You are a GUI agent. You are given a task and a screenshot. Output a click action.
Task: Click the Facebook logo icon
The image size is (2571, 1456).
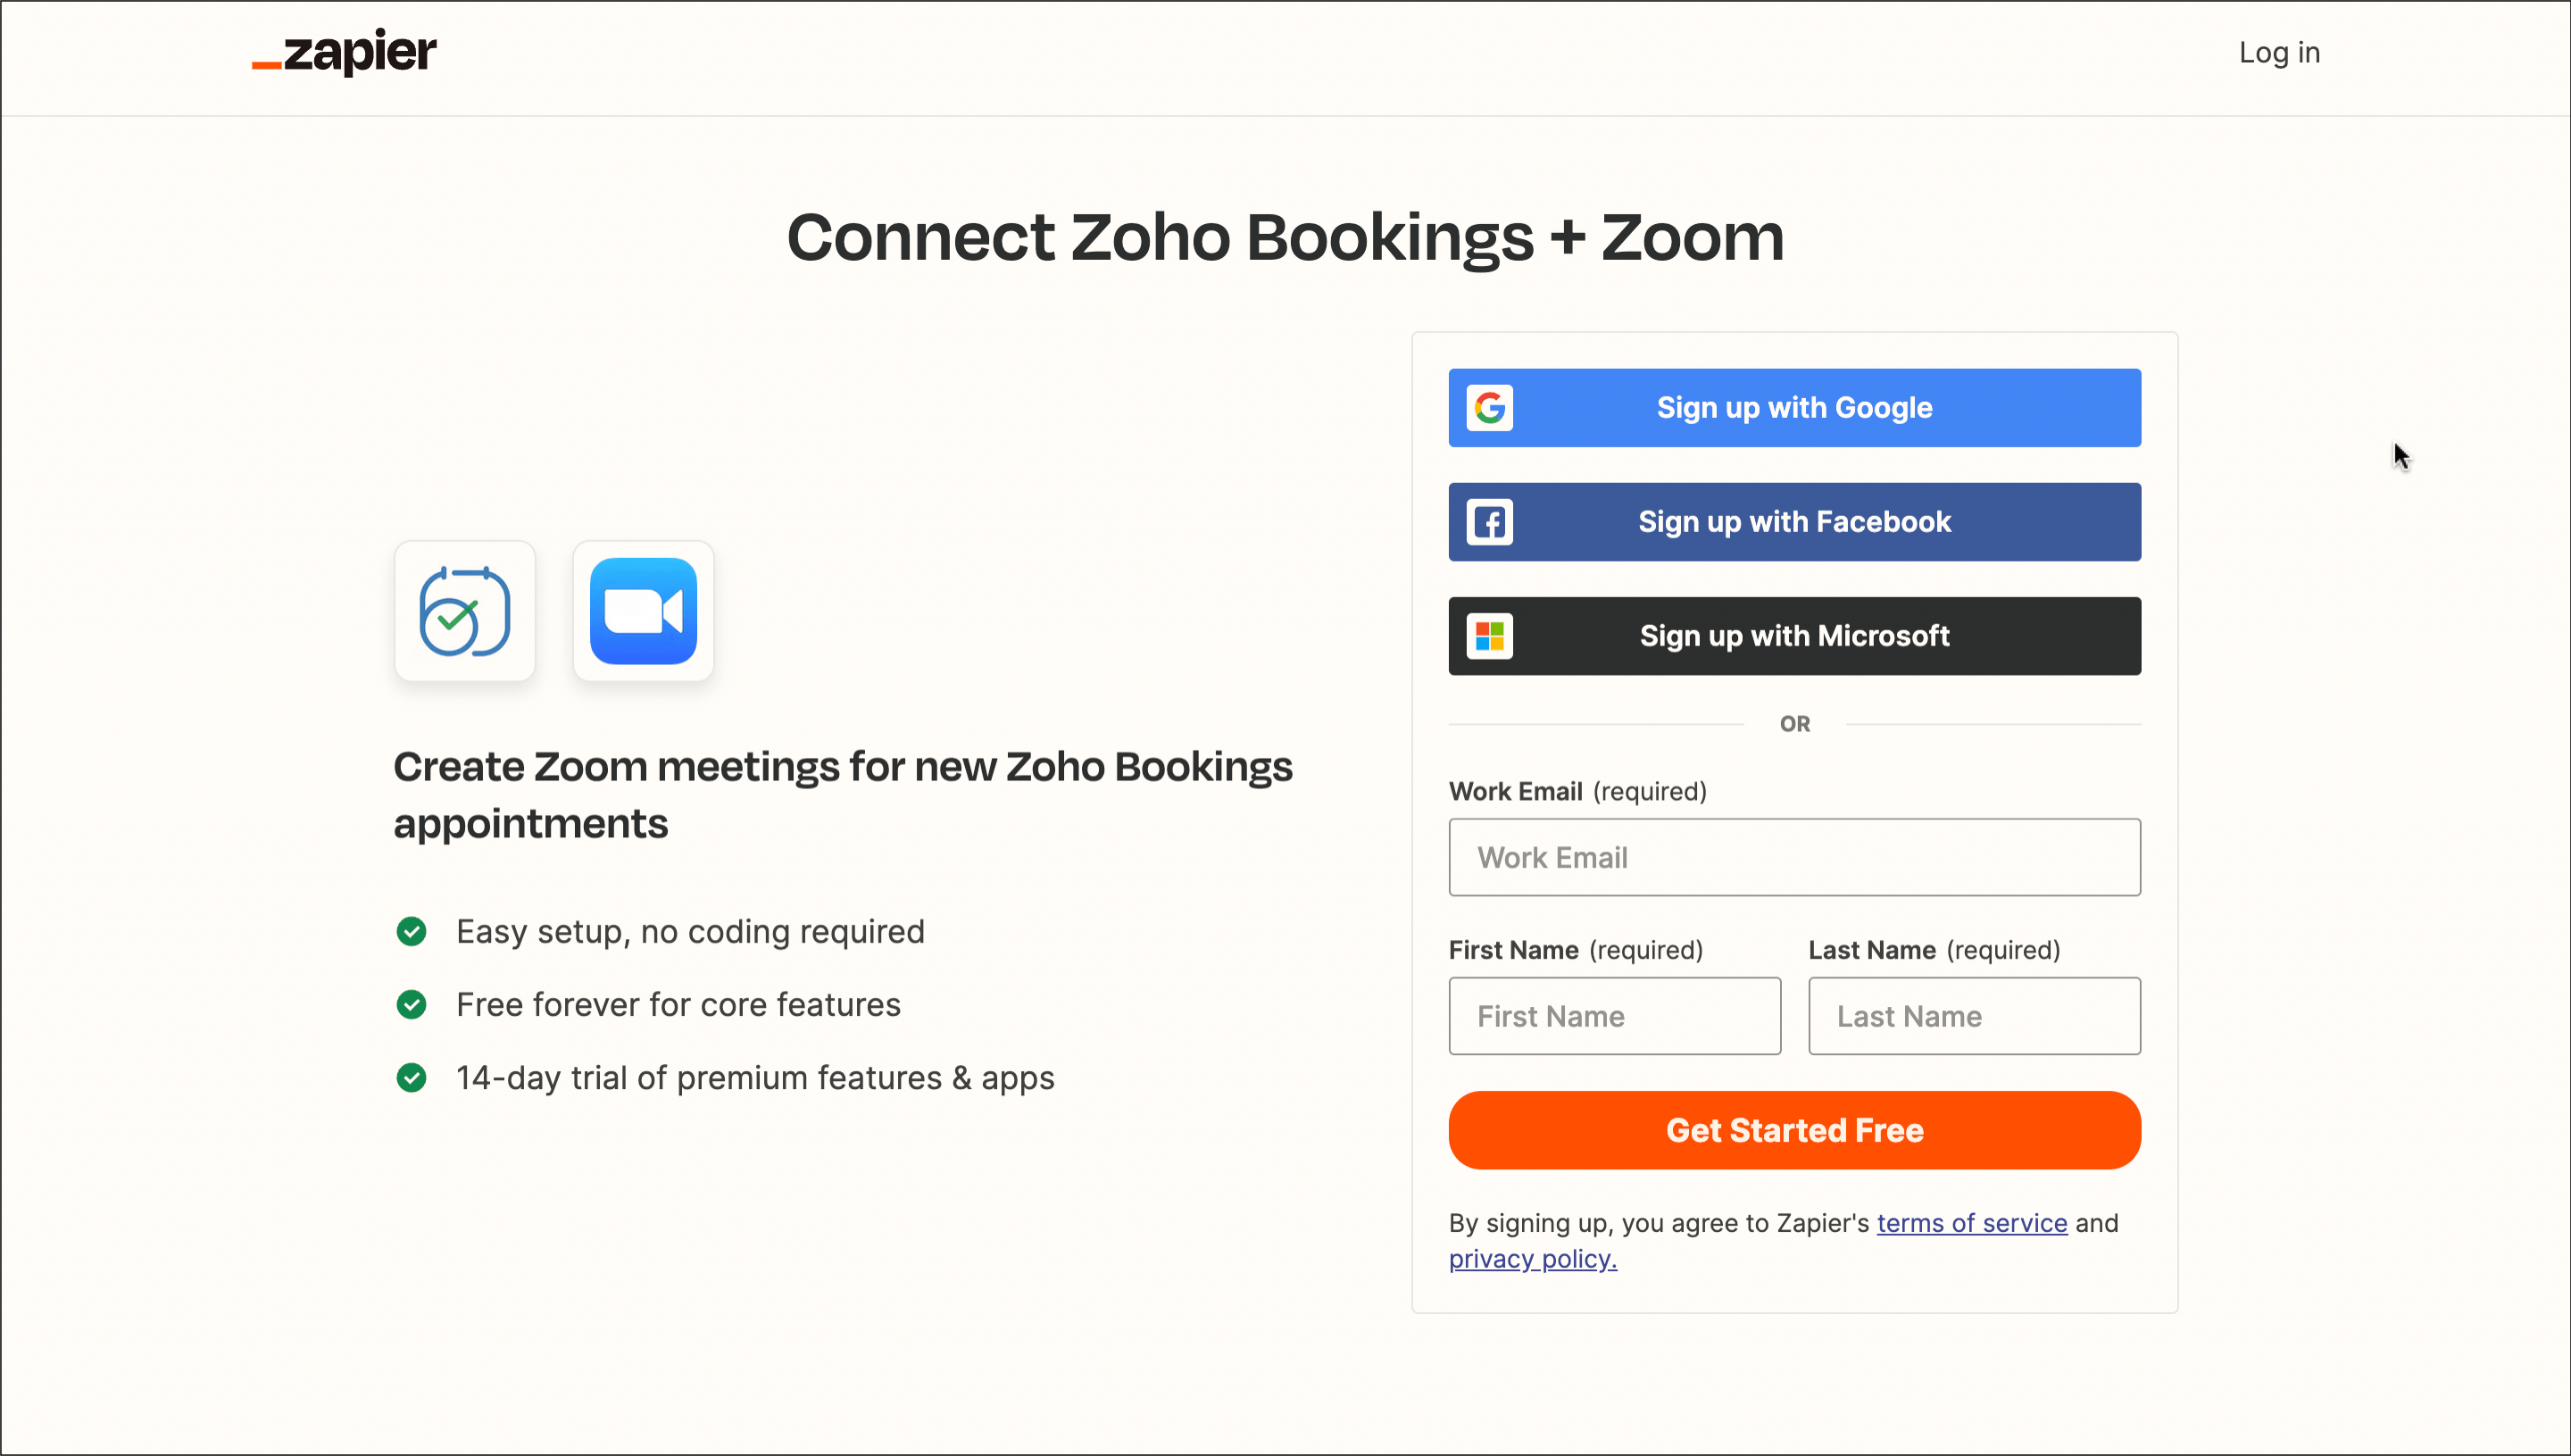pyautogui.click(x=1490, y=522)
